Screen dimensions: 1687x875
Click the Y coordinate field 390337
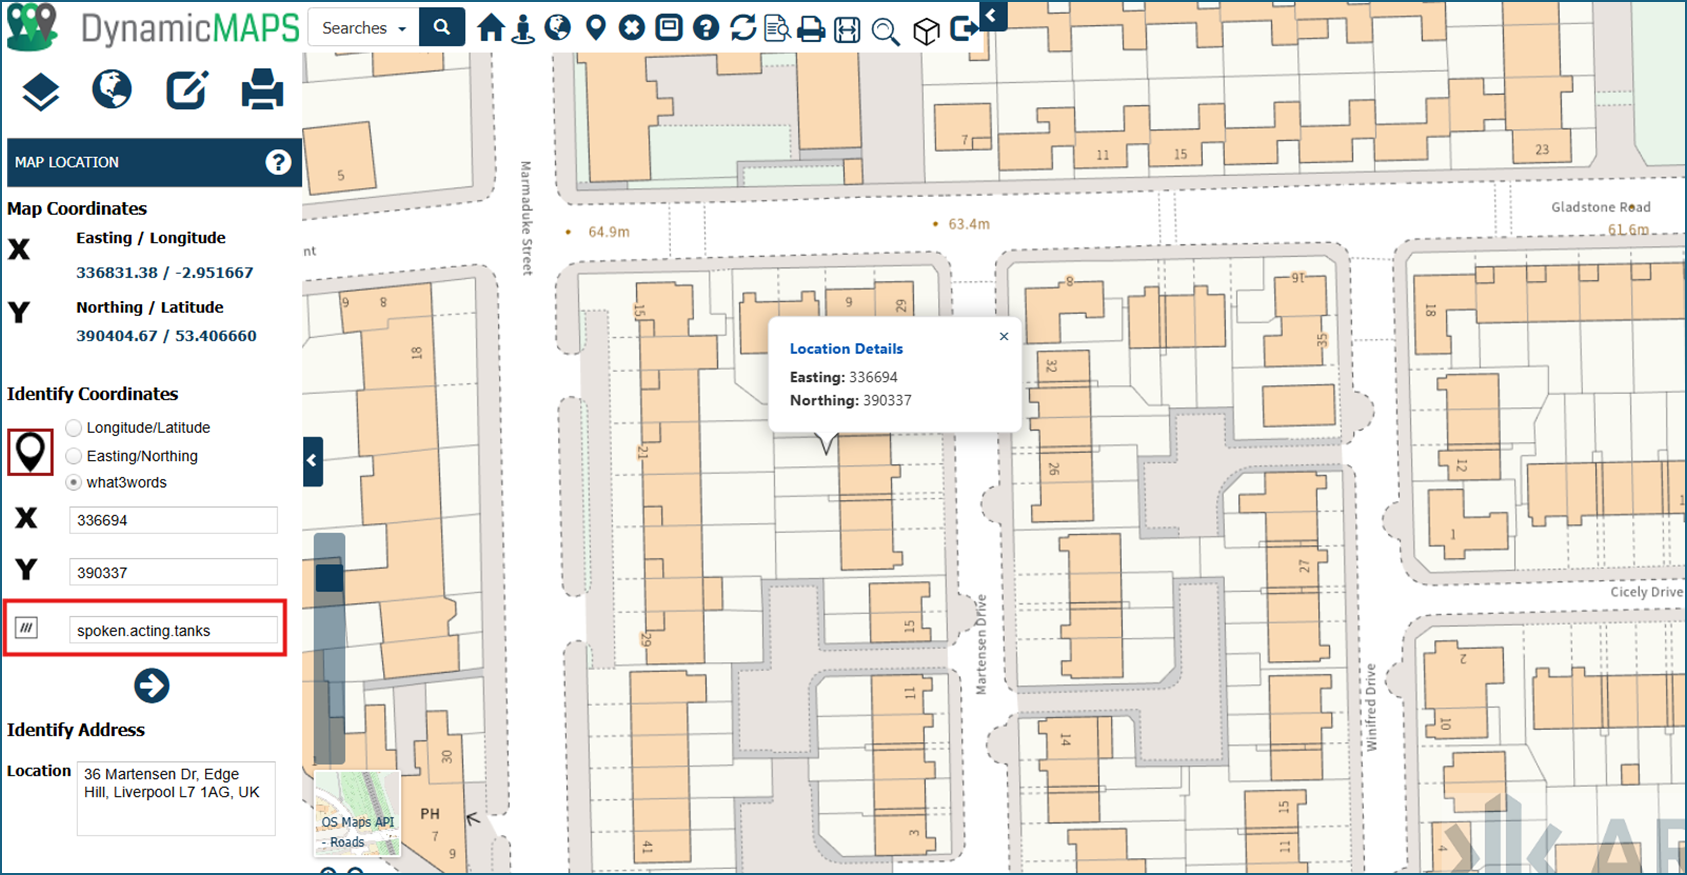173,572
